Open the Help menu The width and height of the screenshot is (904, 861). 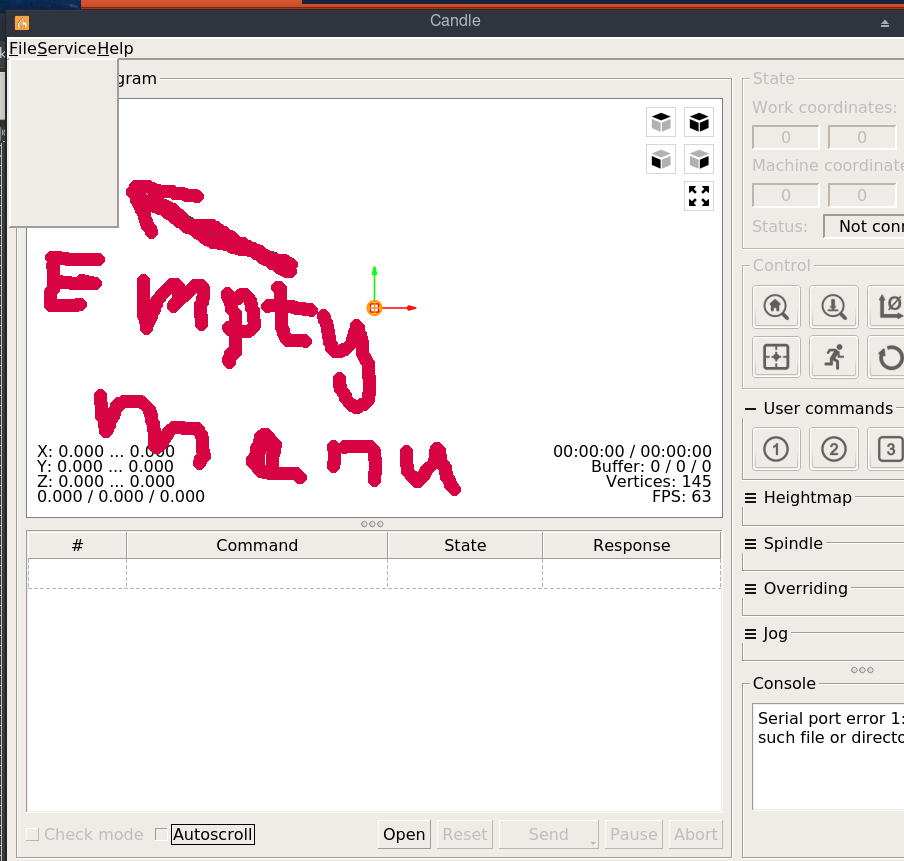(x=115, y=48)
